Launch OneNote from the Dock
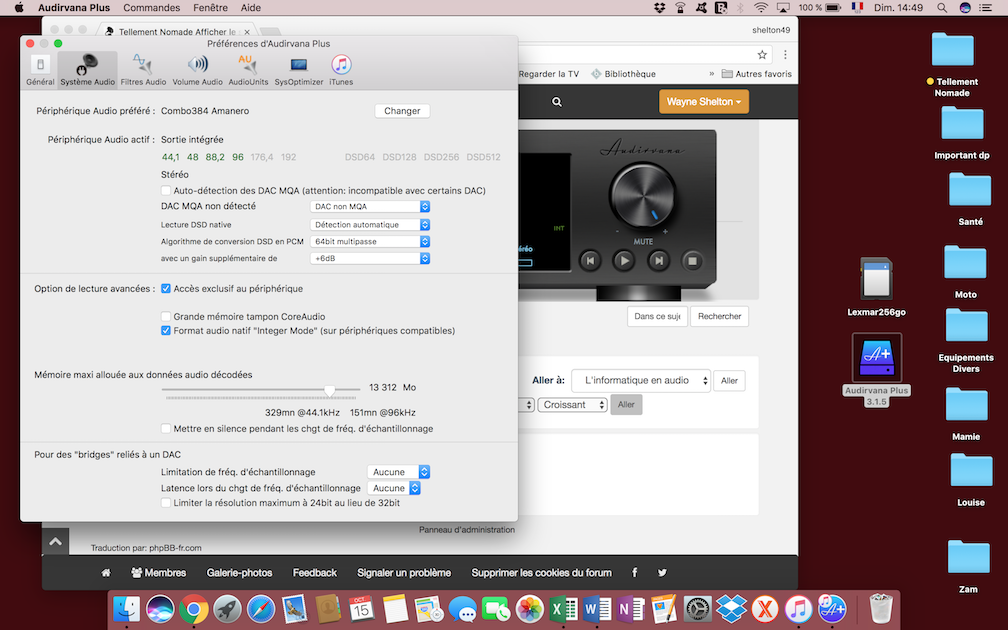This screenshot has height=630, width=1008. (631, 608)
